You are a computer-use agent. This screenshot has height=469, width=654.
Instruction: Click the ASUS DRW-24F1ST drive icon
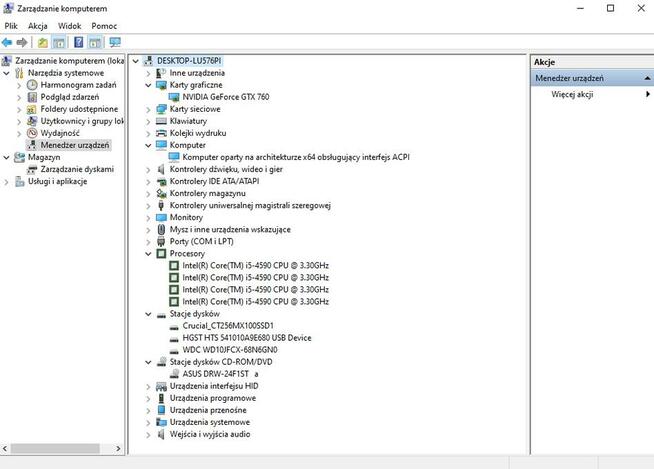(175, 374)
